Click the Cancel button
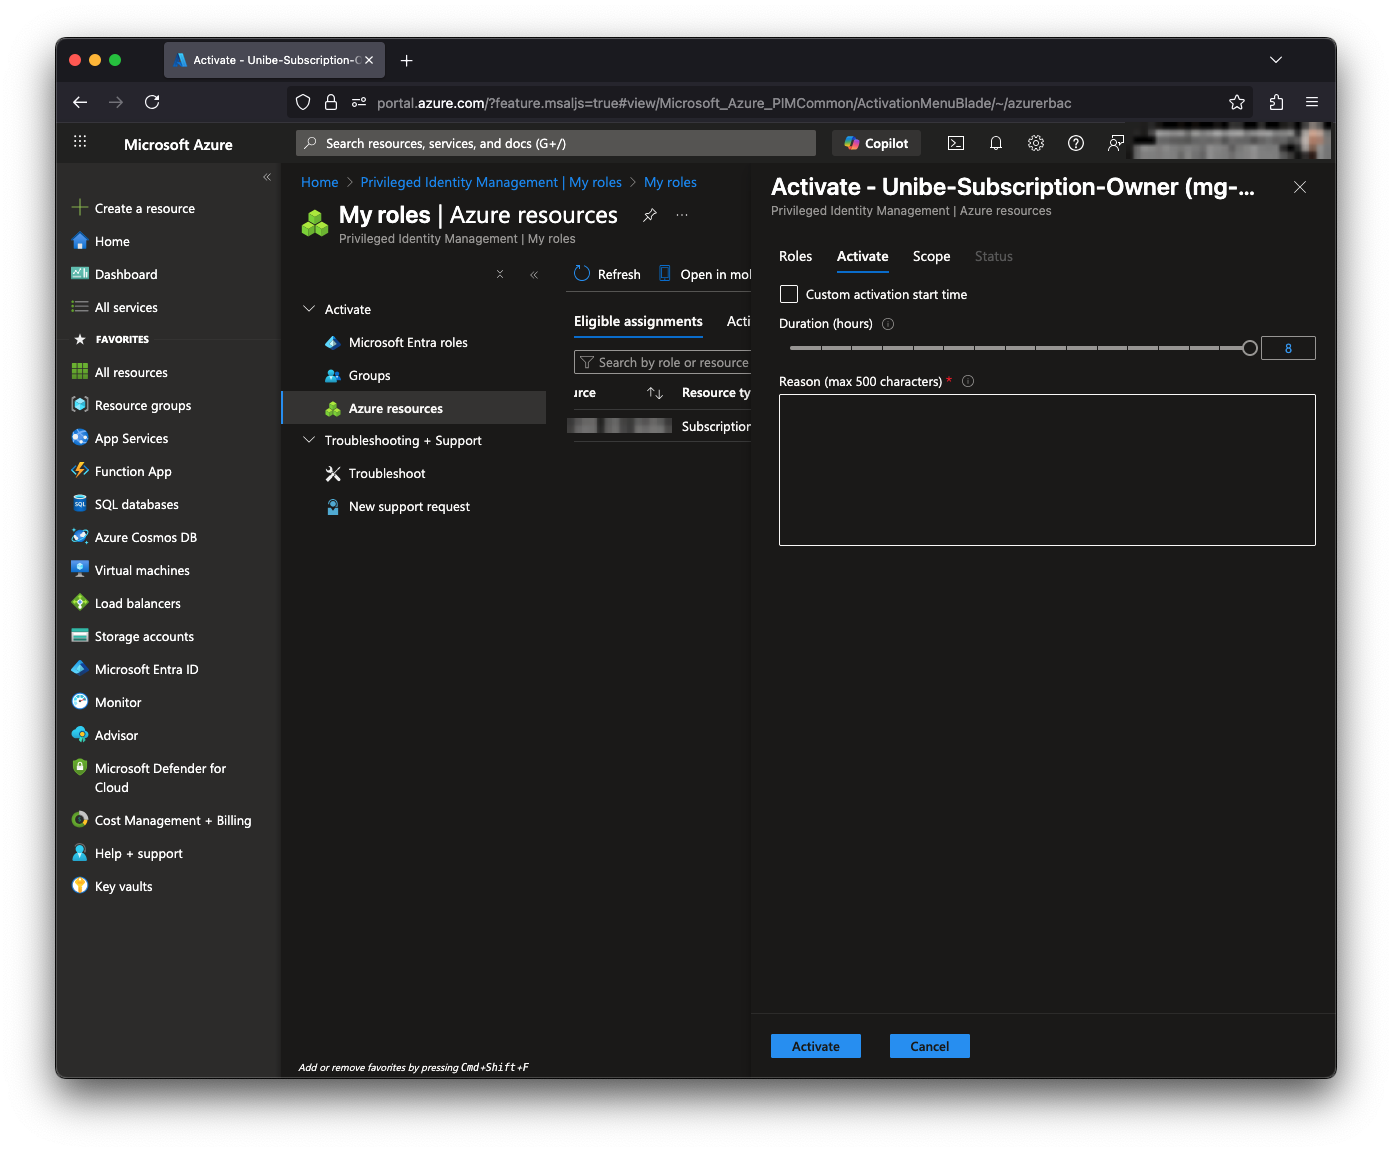Screen dimensions: 1392x1152 [x=929, y=1046]
